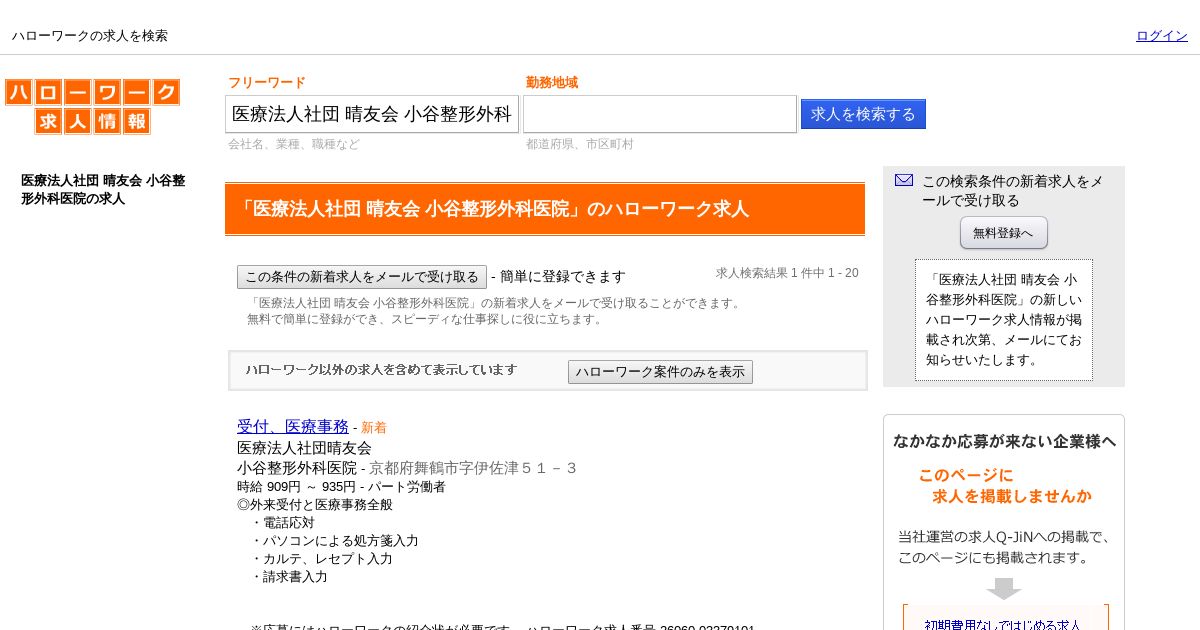The height and width of the screenshot is (630, 1200).
Task: Click この条件の新着求人をメールで受け取る button
Action: click(362, 277)
